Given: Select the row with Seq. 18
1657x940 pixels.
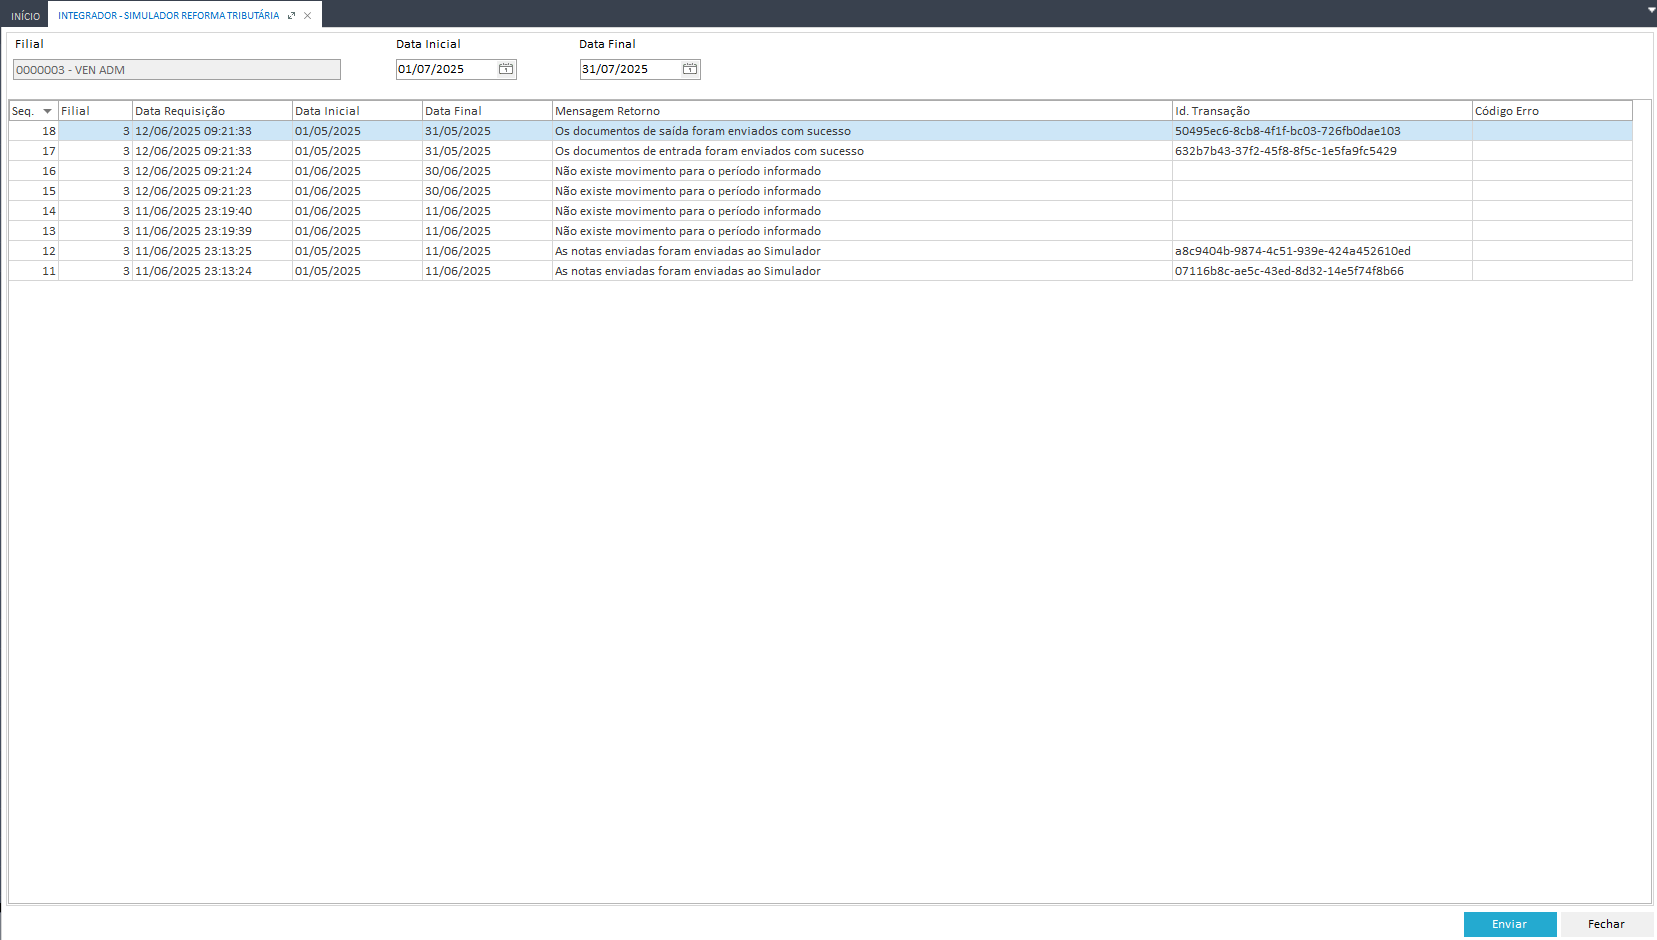Looking at the screenshot, I should coord(821,131).
